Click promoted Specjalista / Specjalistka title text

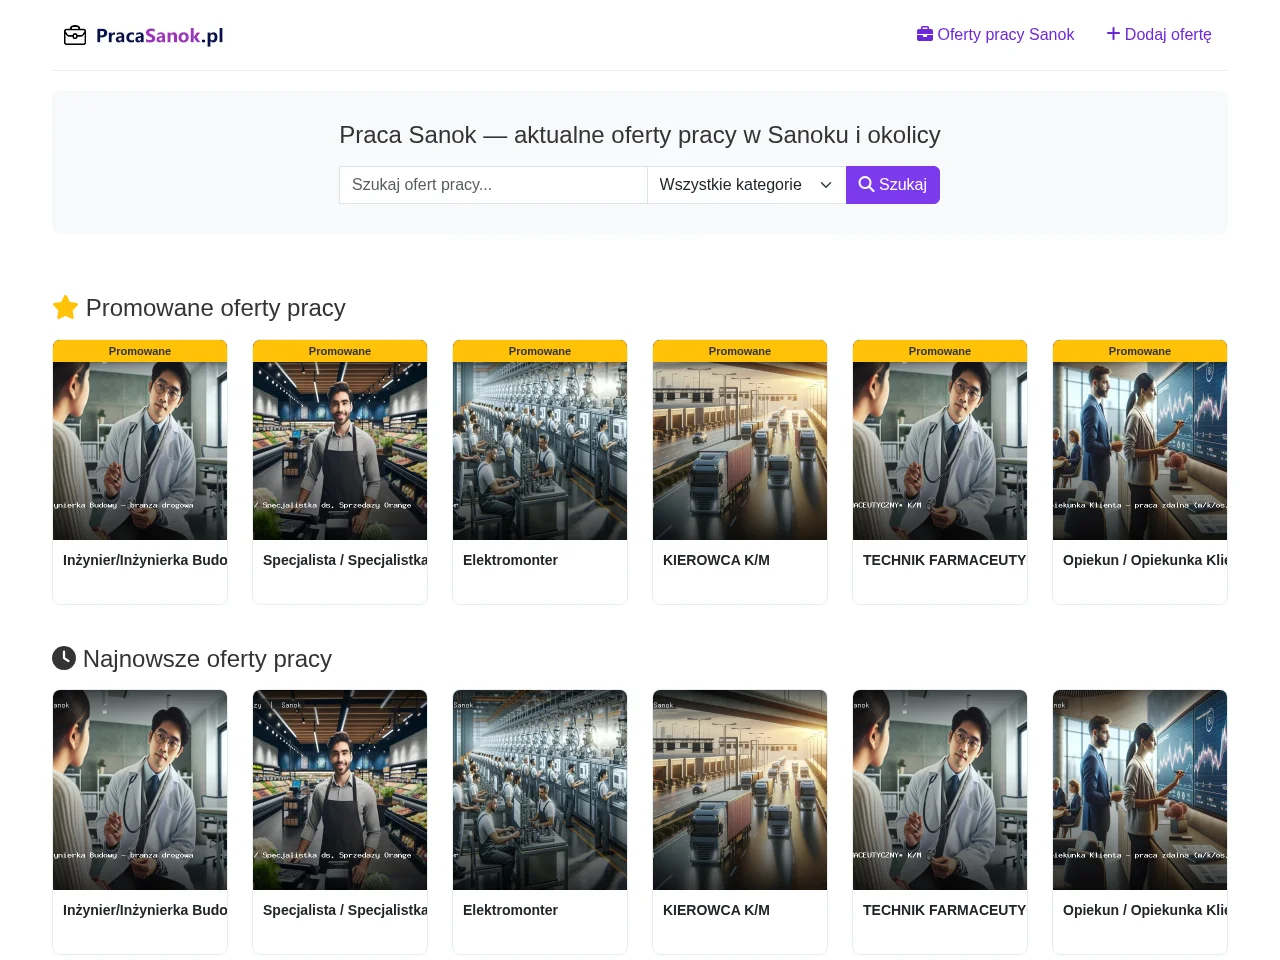pos(345,560)
